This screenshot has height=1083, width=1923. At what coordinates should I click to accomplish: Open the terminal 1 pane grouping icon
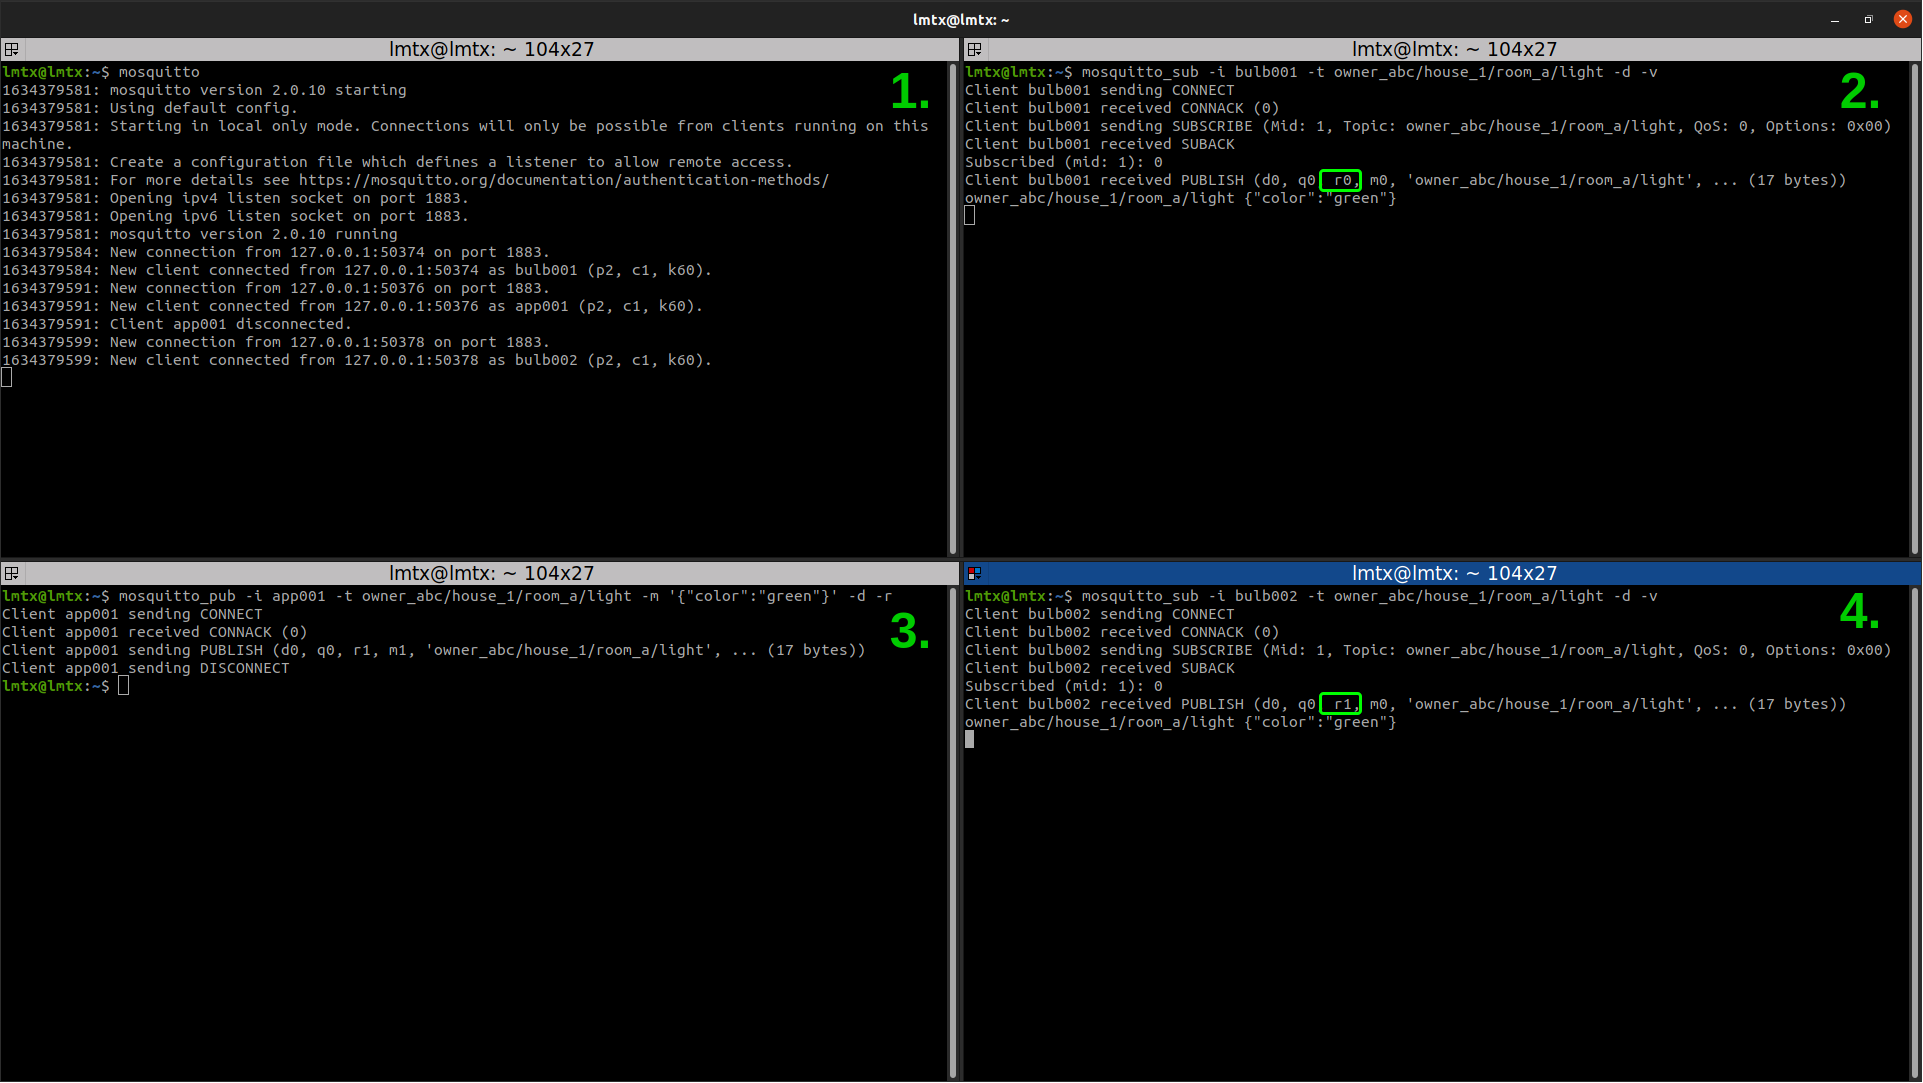pos(12,49)
